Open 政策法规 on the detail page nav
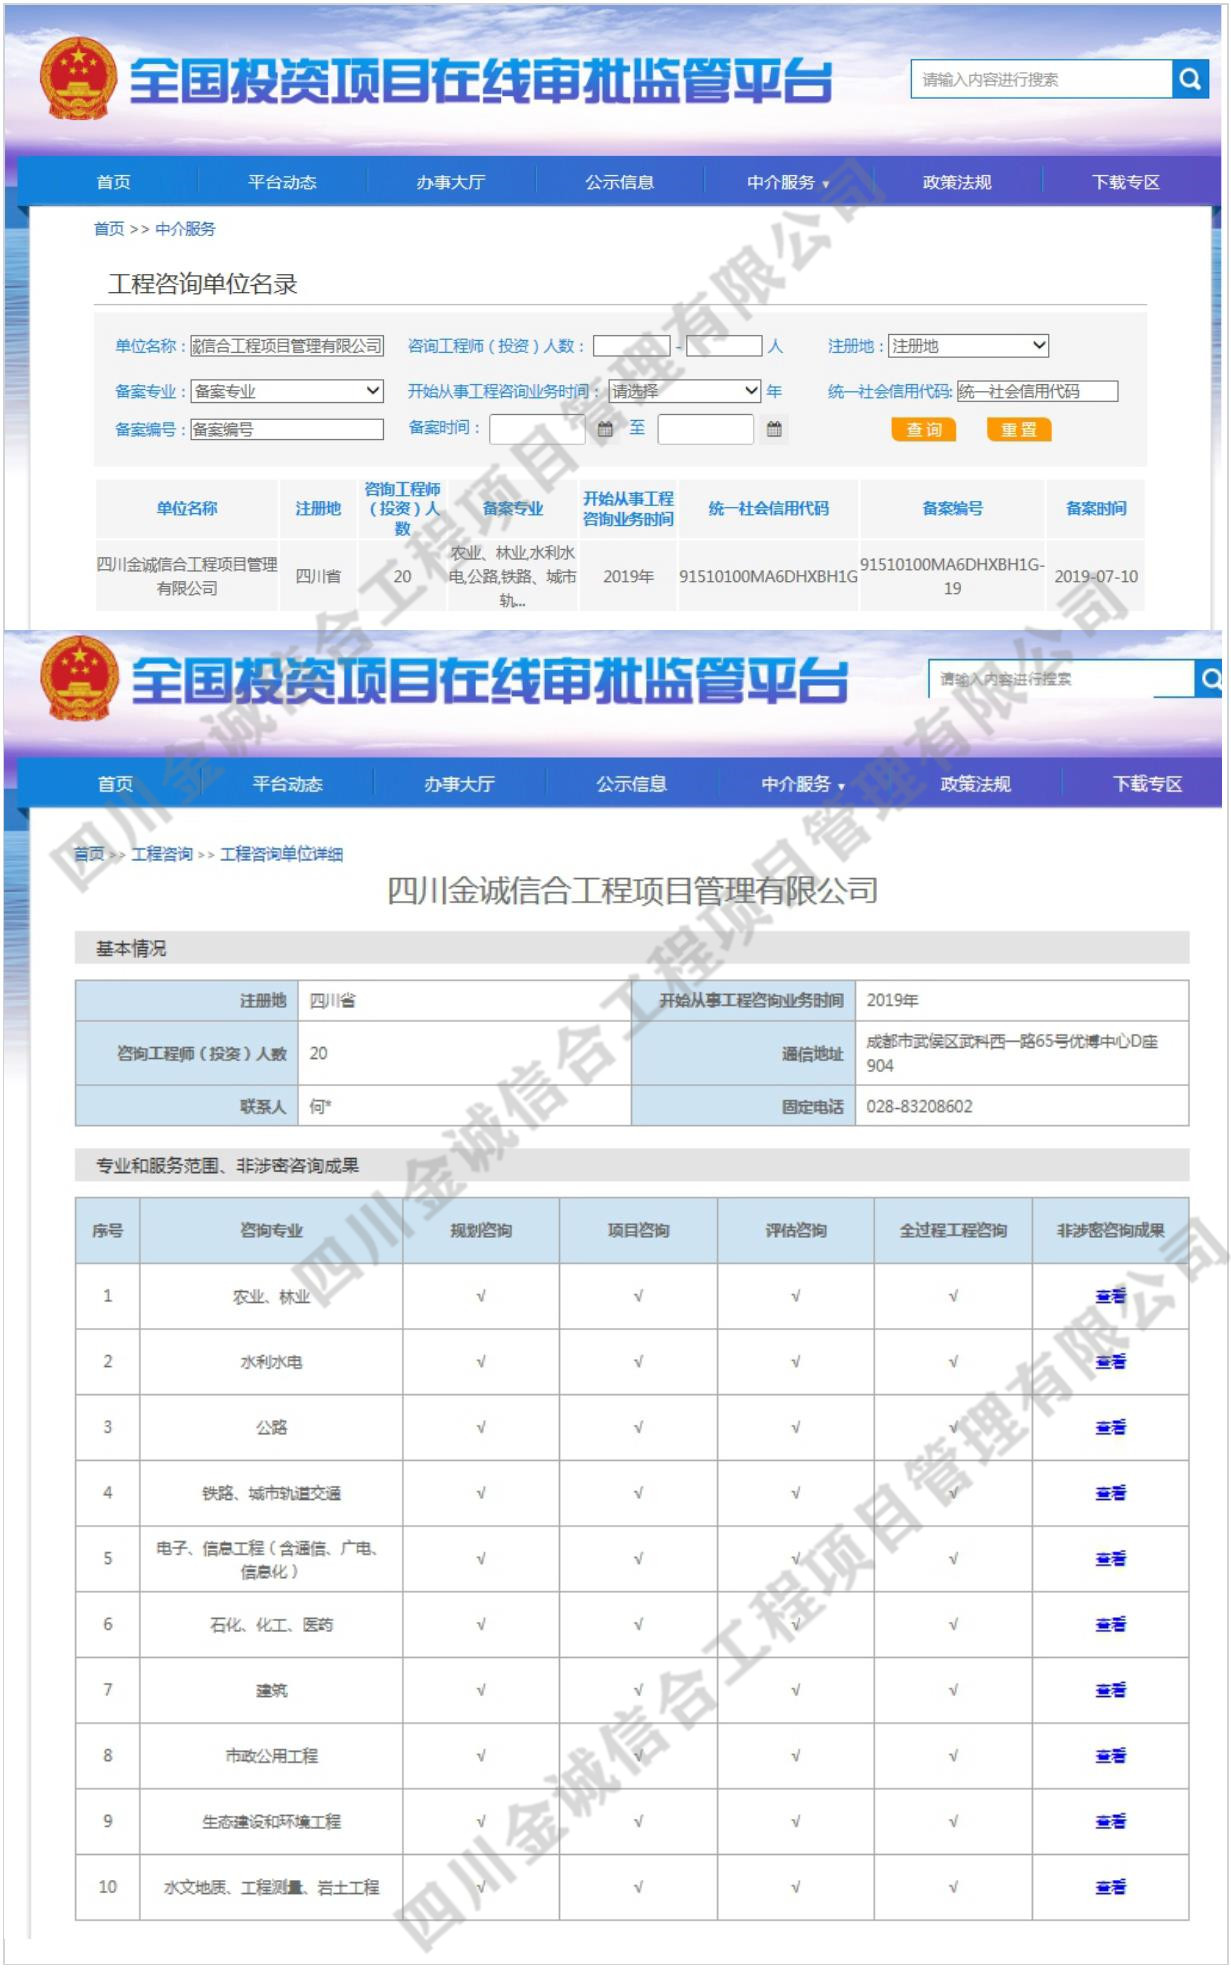This screenshot has height=1968, width=1231. (x=975, y=784)
